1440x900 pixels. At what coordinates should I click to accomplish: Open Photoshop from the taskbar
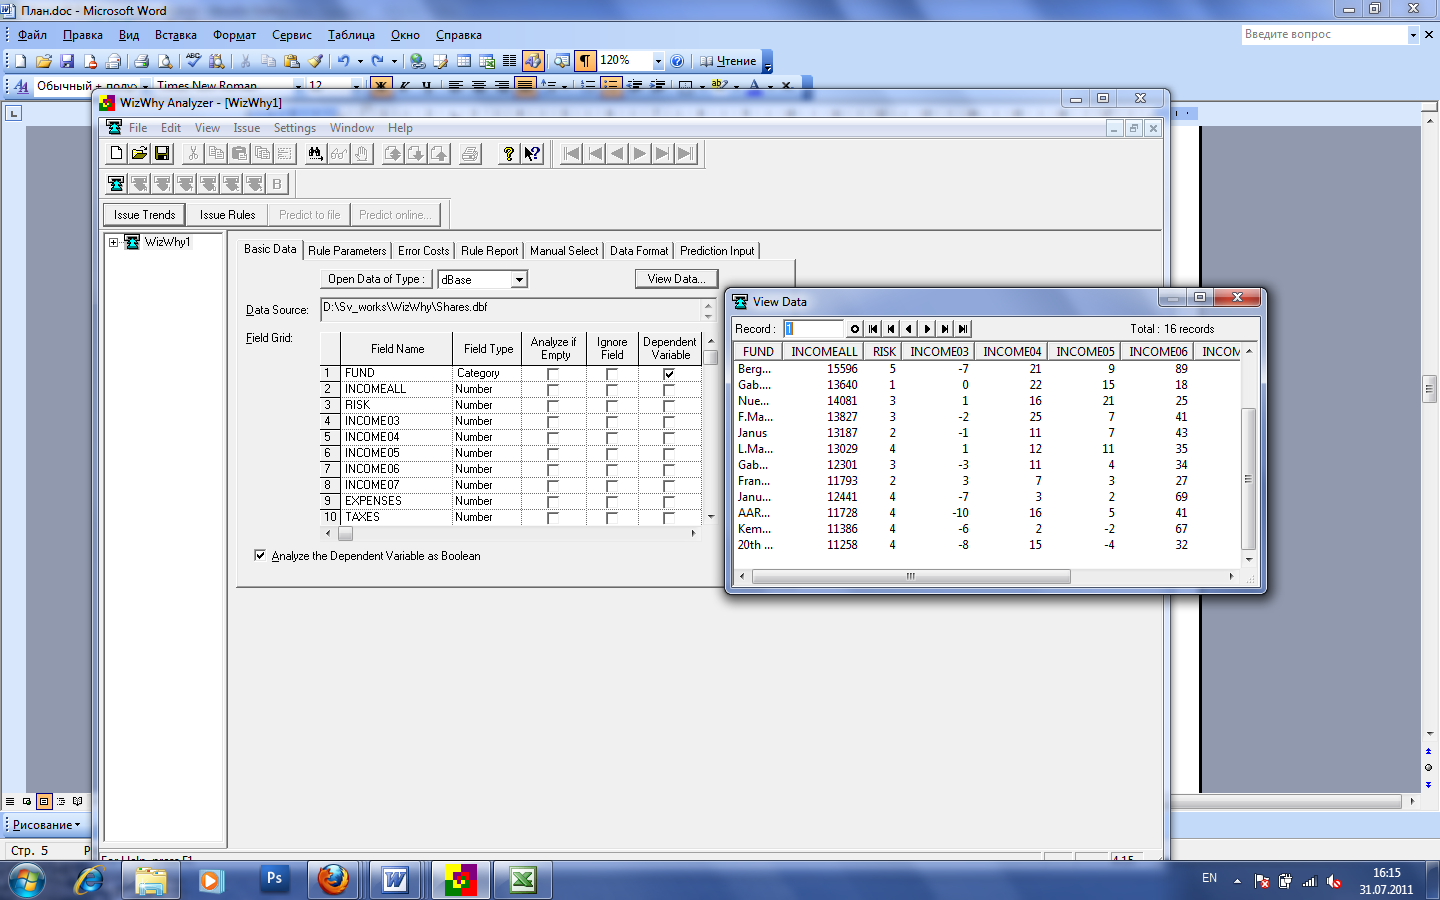click(x=273, y=880)
